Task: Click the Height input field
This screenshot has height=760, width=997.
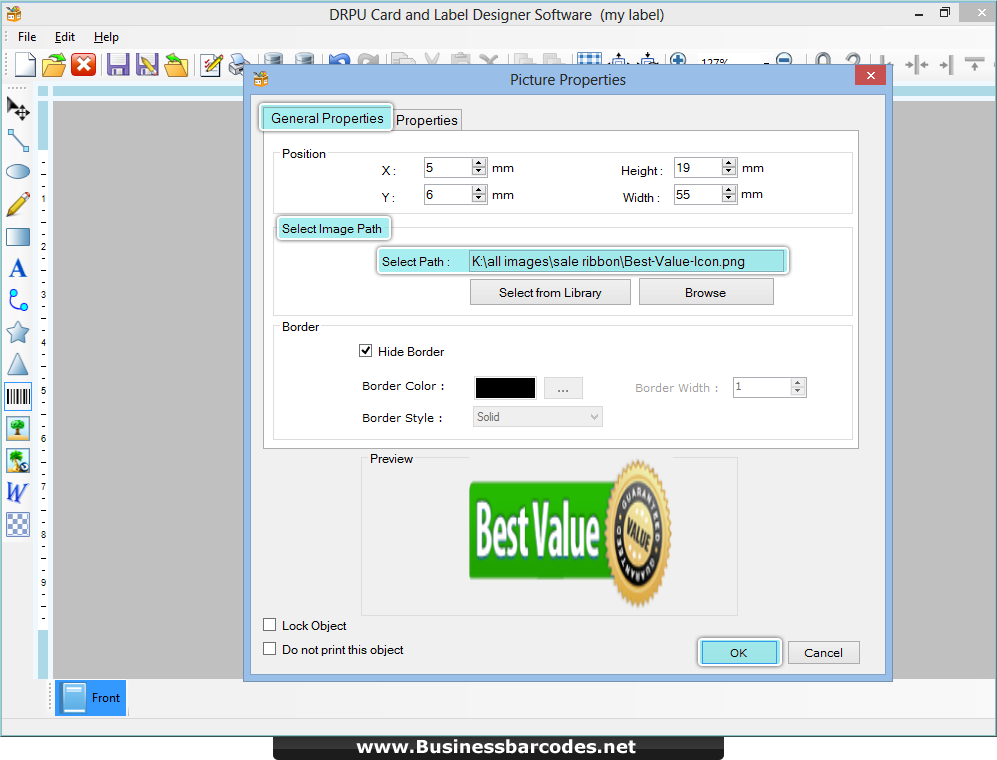Action: point(698,168)
